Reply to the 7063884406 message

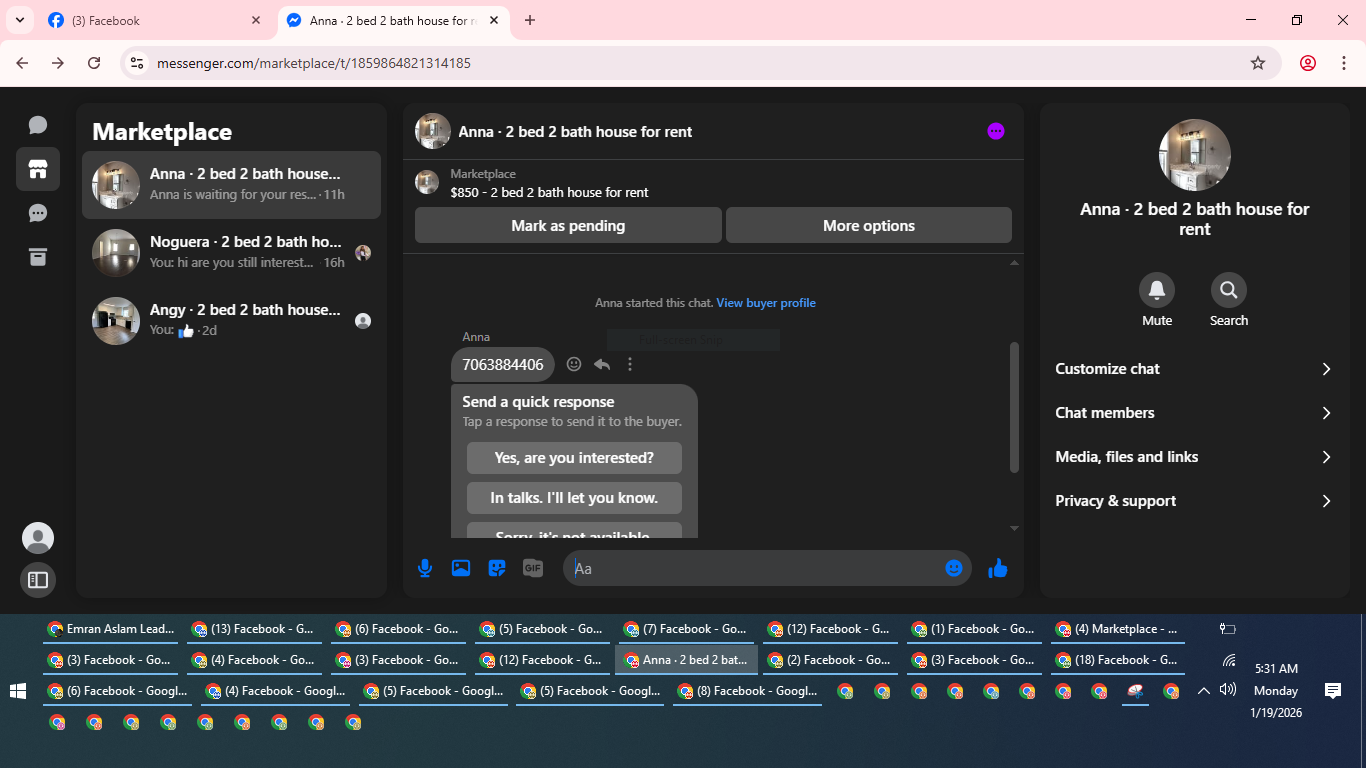click(602, 364)
